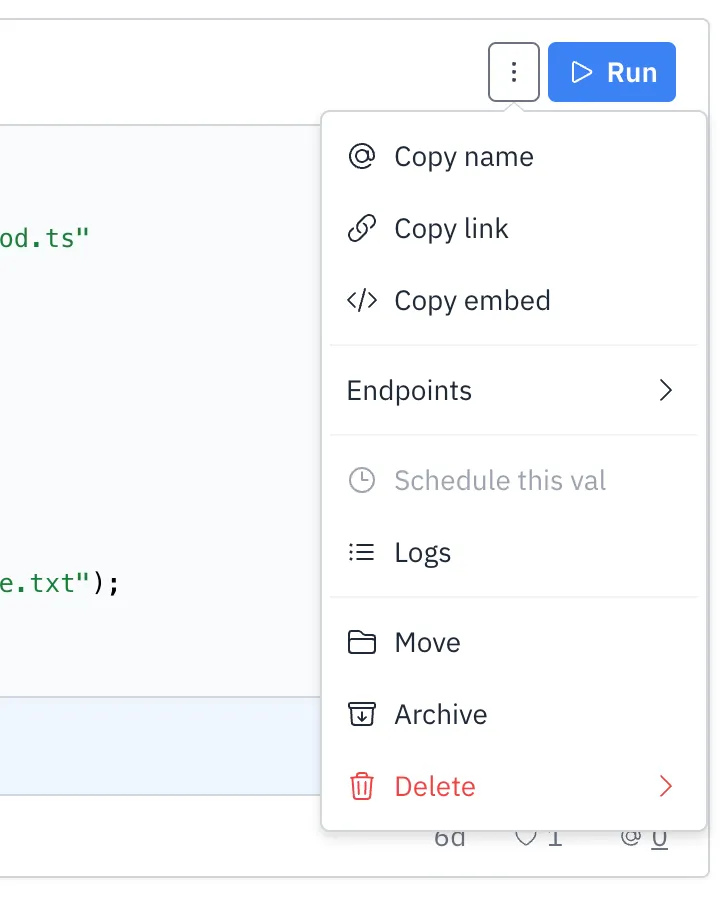Choose the Schedule this val entry
The height and width of the screenshot is (898, 728).
coord(500,481)
